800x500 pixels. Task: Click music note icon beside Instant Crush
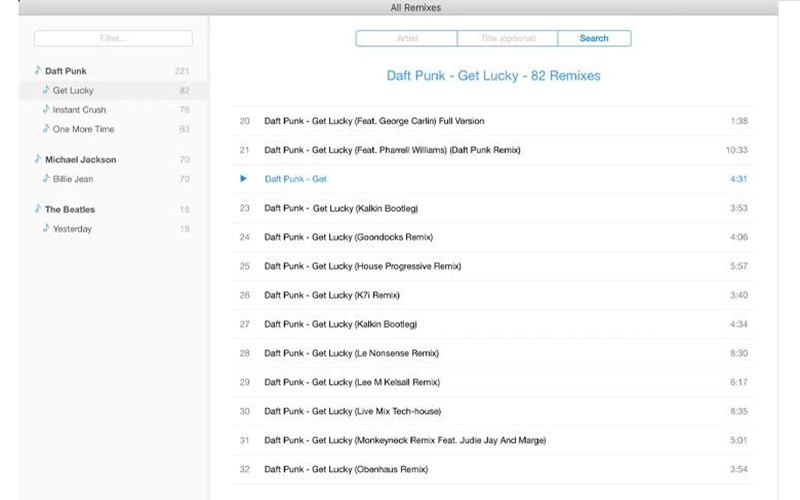tap(46, 109)
